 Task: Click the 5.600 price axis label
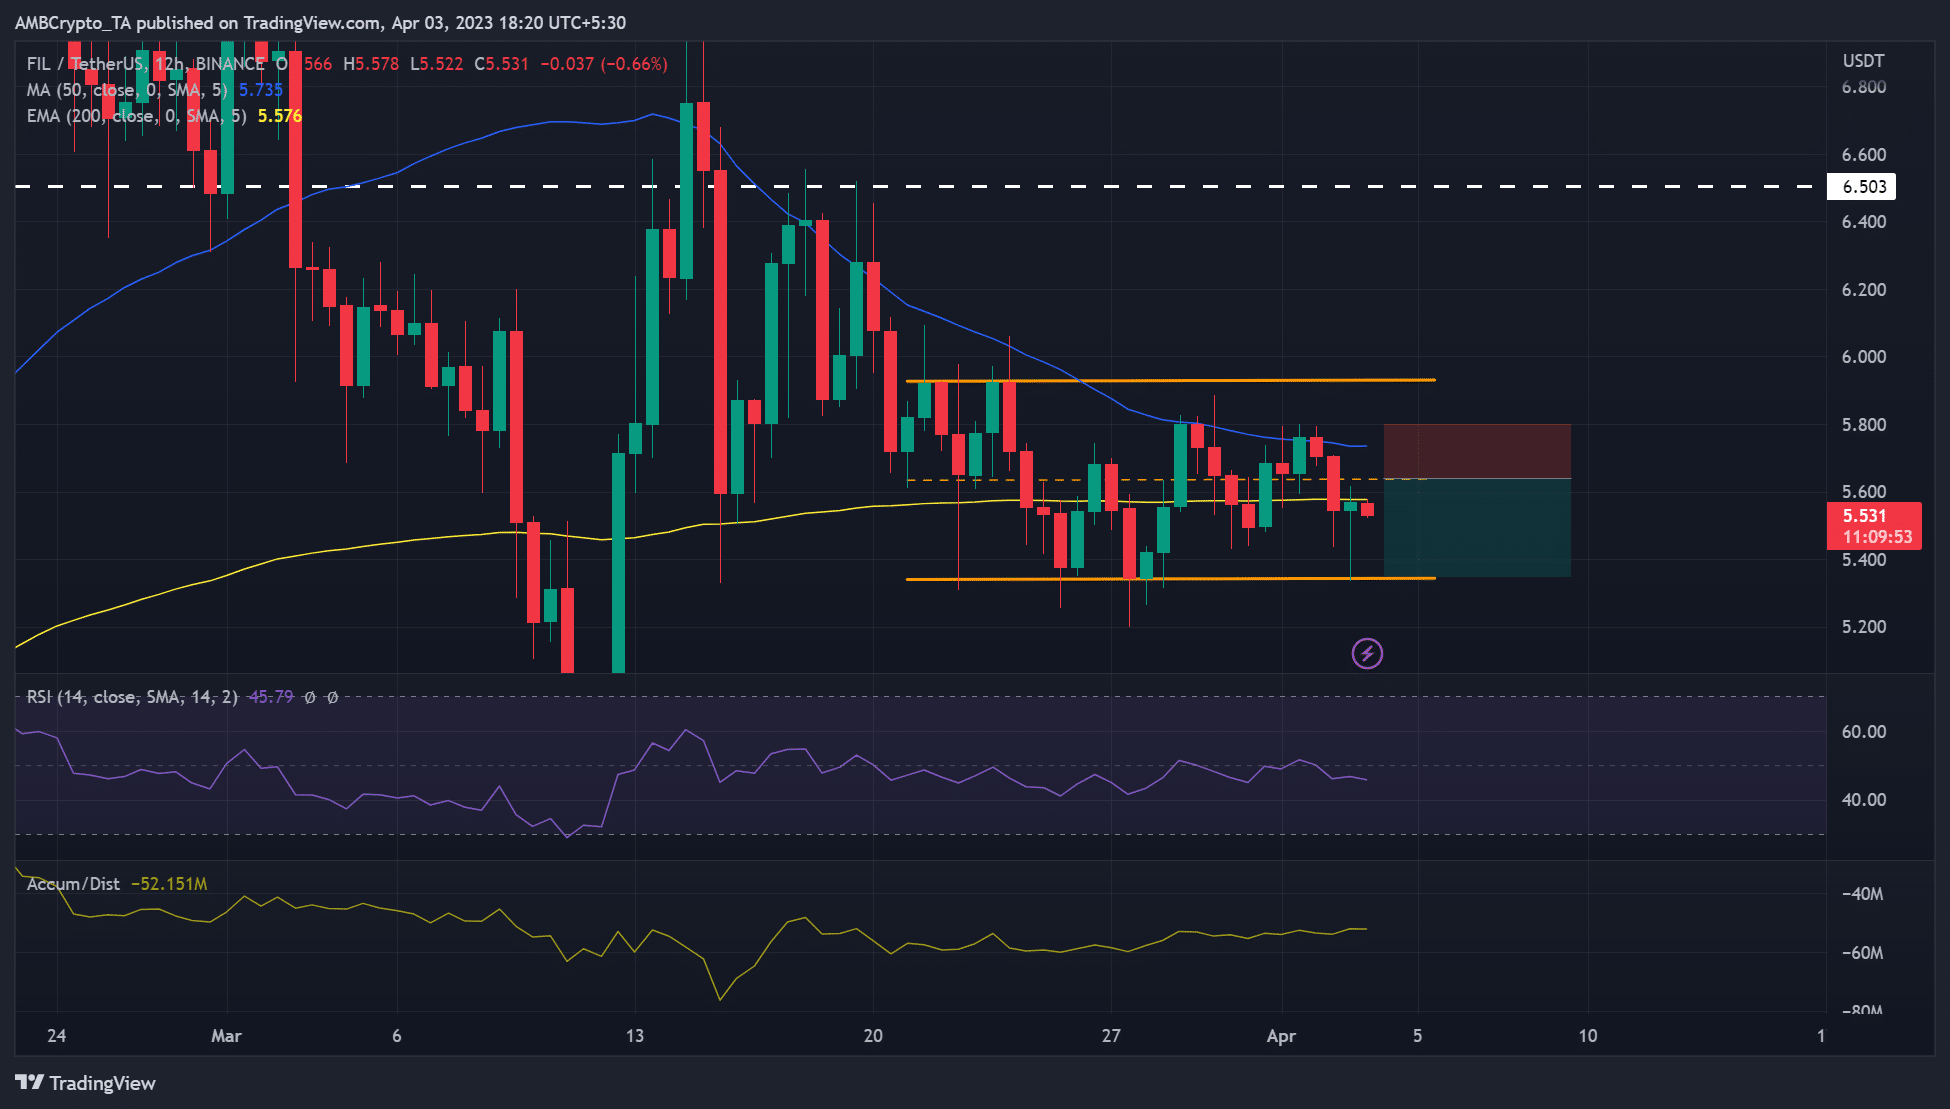(1864, 492)
